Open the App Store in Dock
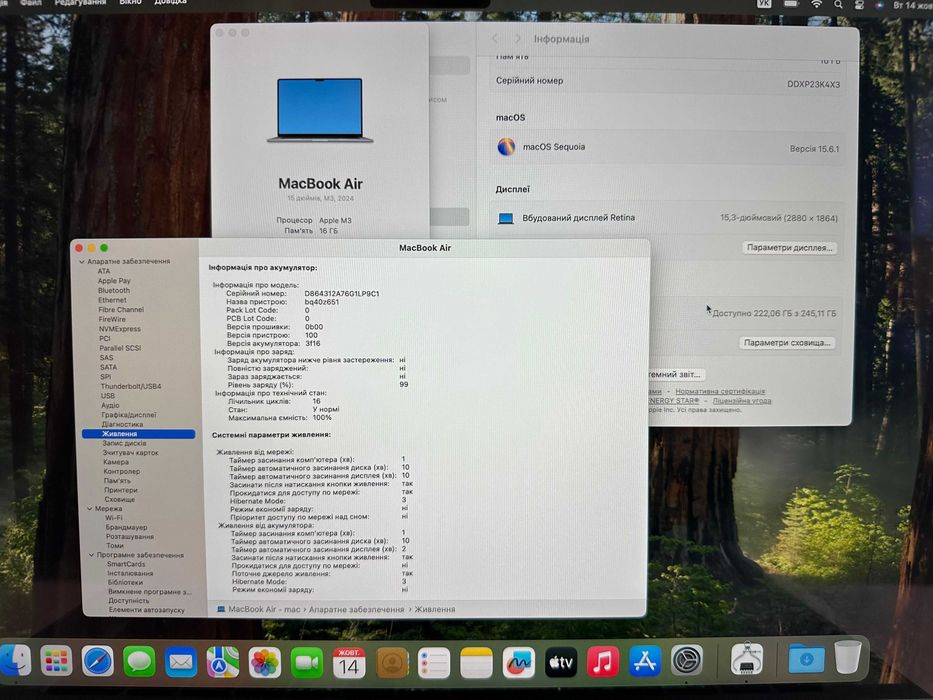 645,661
